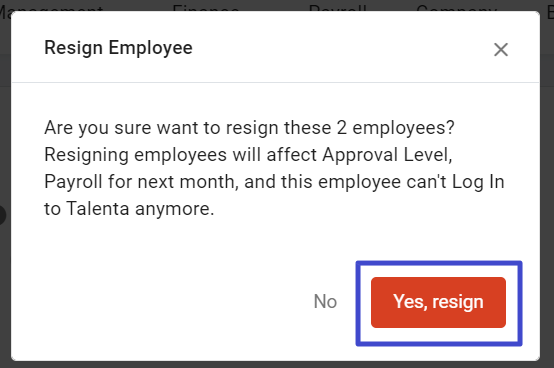554x368 pixels.
Task: Open the Payroll menu in top navigation
Action: coord(337,7)
